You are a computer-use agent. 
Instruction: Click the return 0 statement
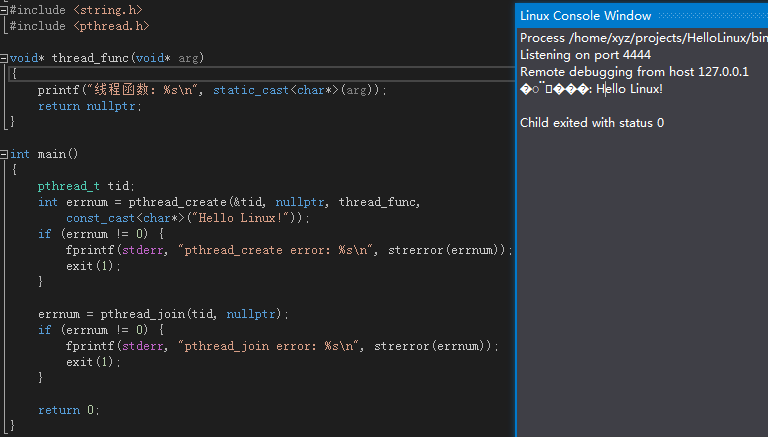69,410
